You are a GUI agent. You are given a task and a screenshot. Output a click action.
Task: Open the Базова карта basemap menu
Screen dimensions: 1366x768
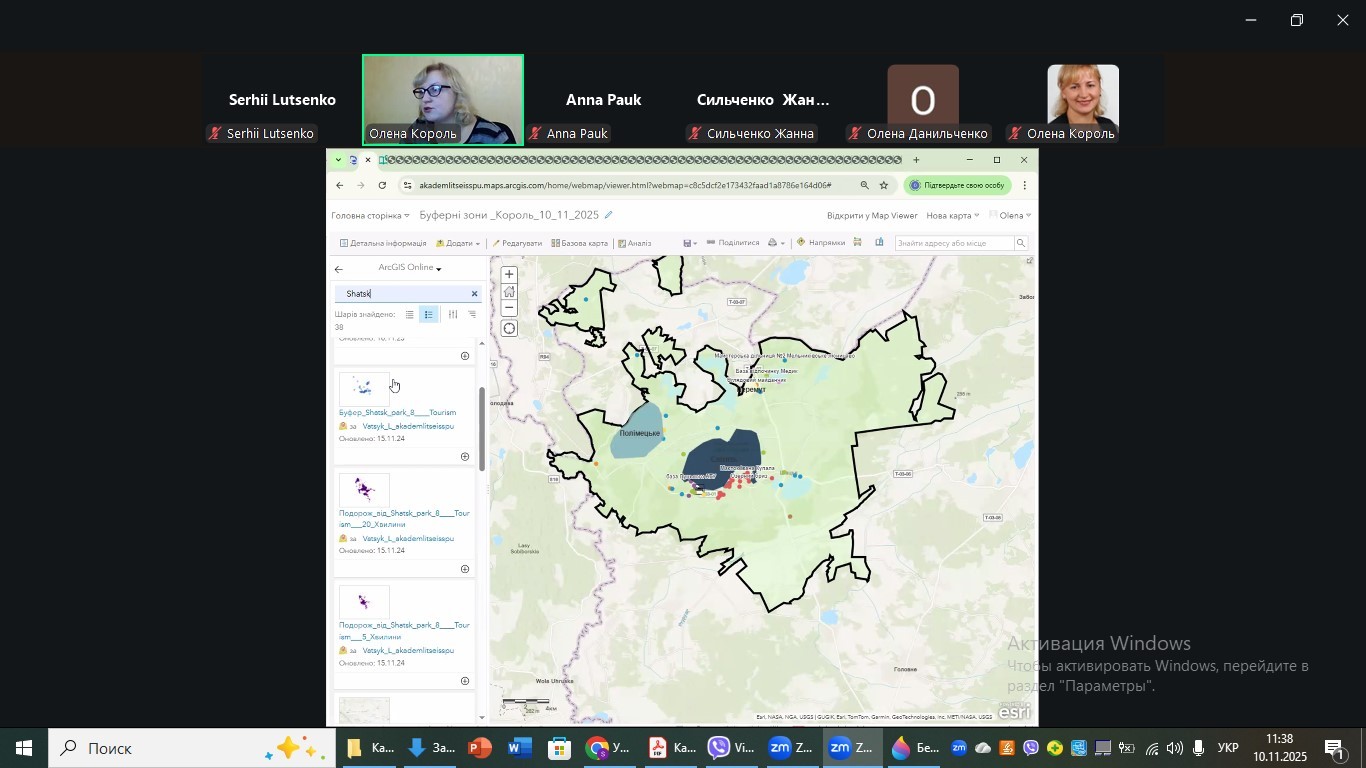(579, 243)
